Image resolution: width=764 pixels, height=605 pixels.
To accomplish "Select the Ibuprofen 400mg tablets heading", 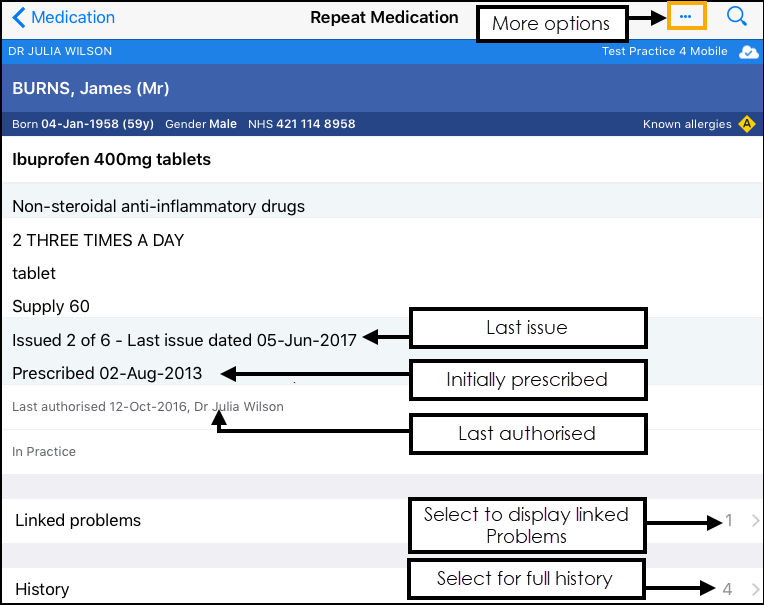I will 111,159.
